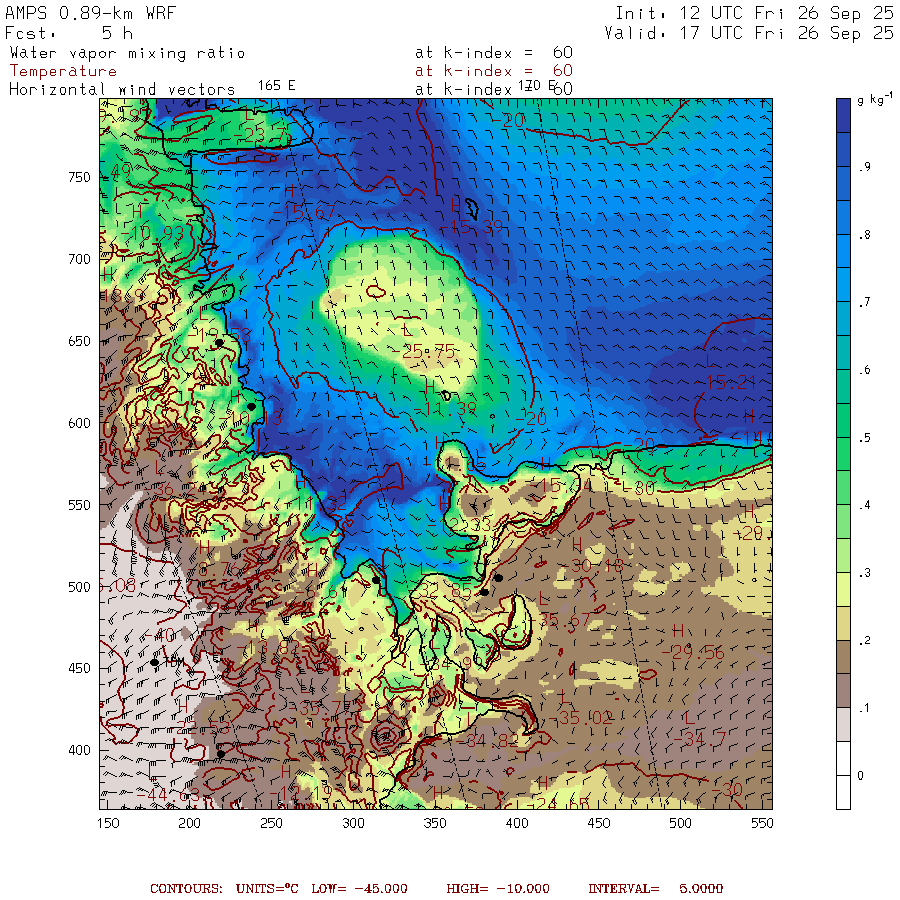Click the Water vapor mixing ratio title
The height and width of the screenshot is (900, 900).
(x=127, y=53)
